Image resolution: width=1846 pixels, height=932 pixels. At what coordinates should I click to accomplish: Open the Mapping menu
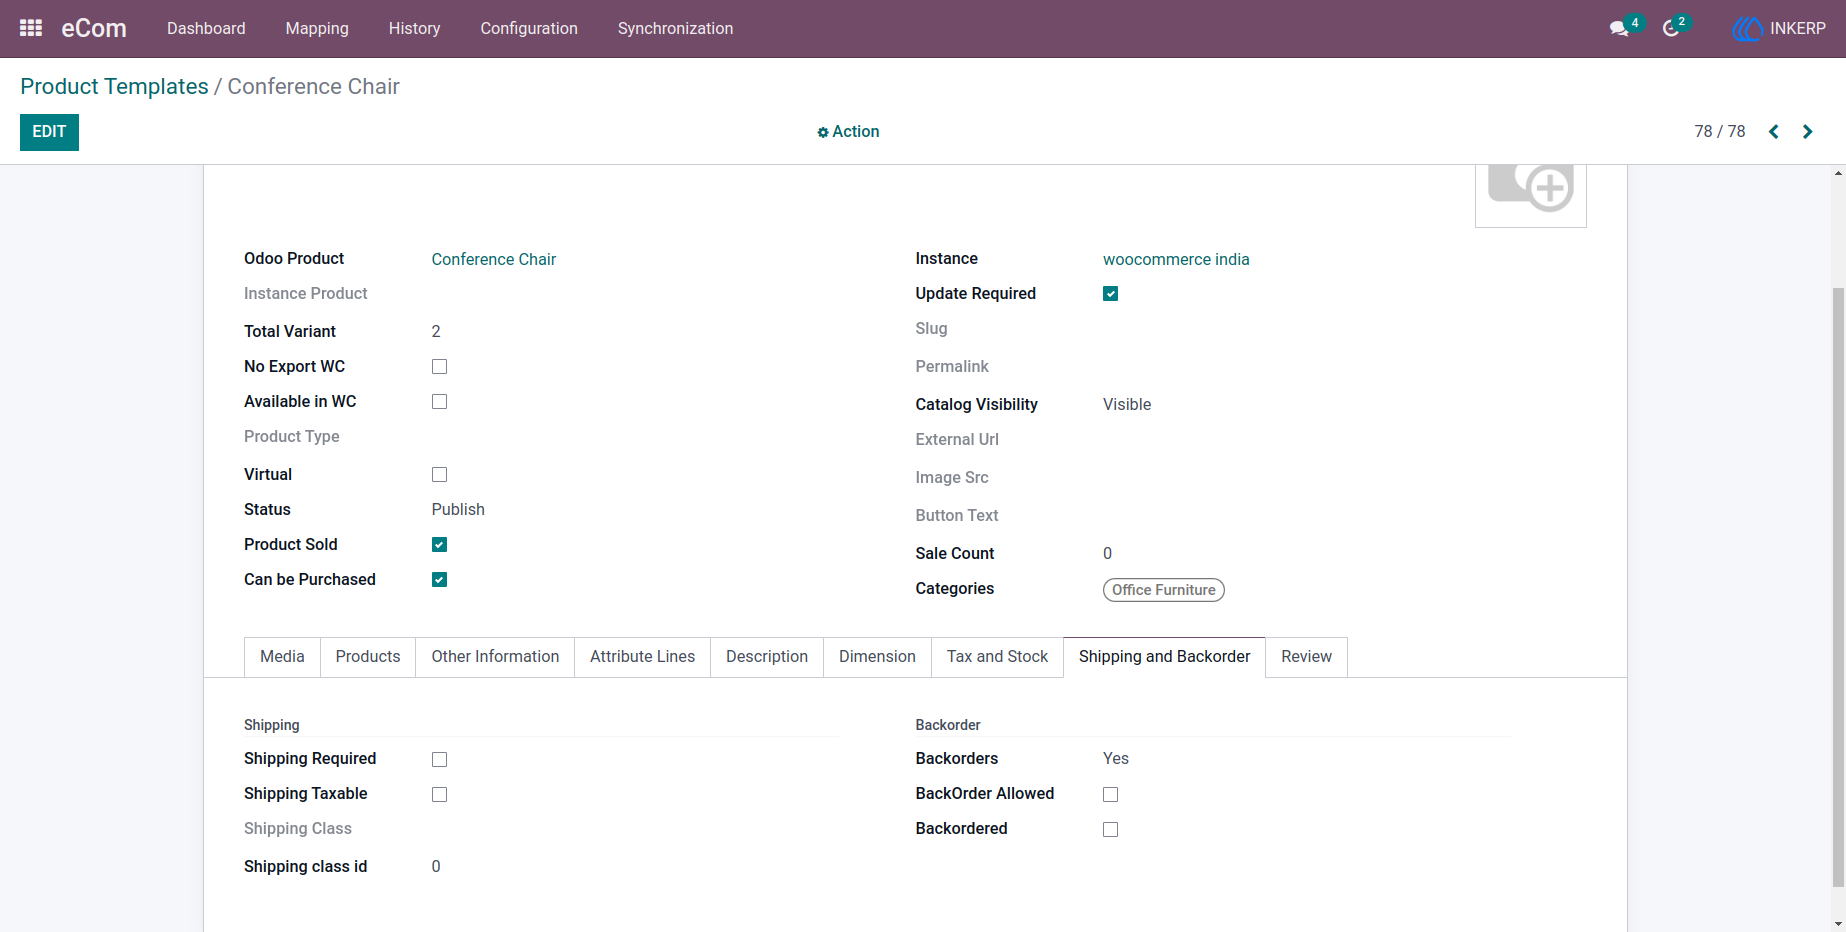pyautogui.click(x=317, y=29)
